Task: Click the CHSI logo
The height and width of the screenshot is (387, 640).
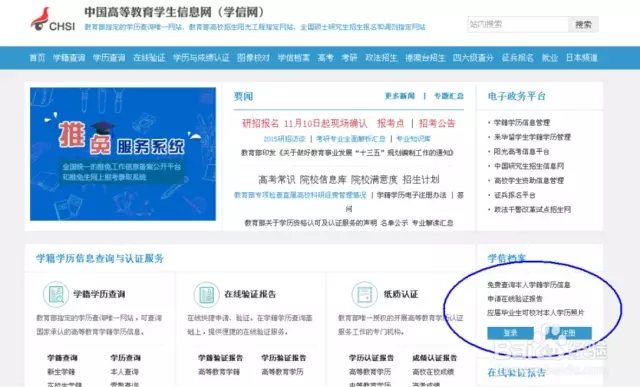Action: coord(53,19)
